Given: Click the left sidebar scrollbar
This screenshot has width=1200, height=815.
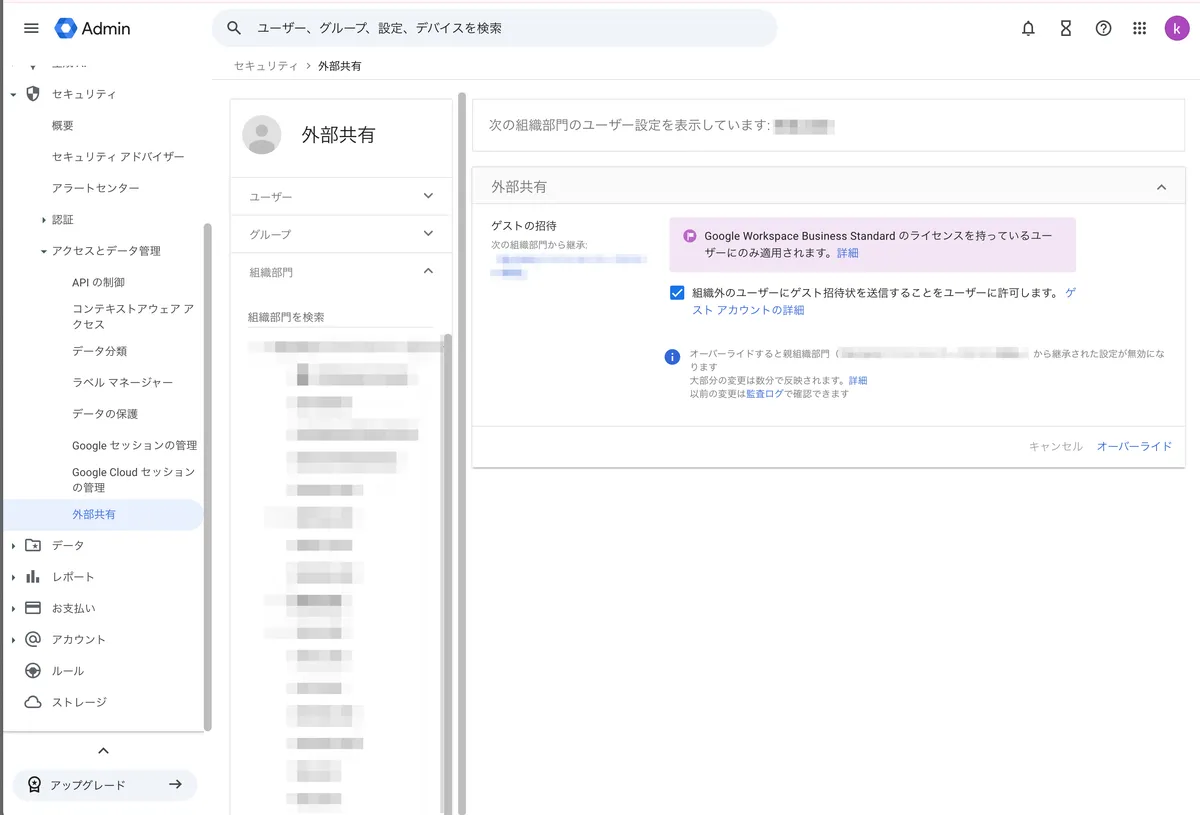Looking at the screenshot, I should (207, 476).
